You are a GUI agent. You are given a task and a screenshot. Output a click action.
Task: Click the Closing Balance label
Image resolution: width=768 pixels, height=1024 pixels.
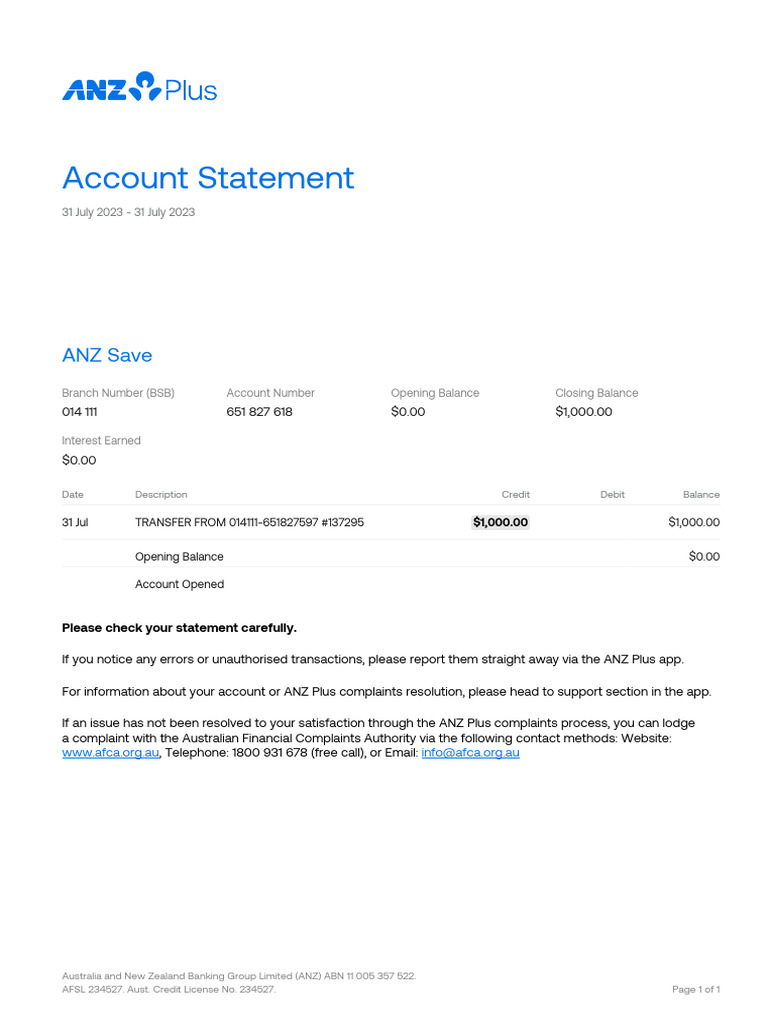click(596, 393)
